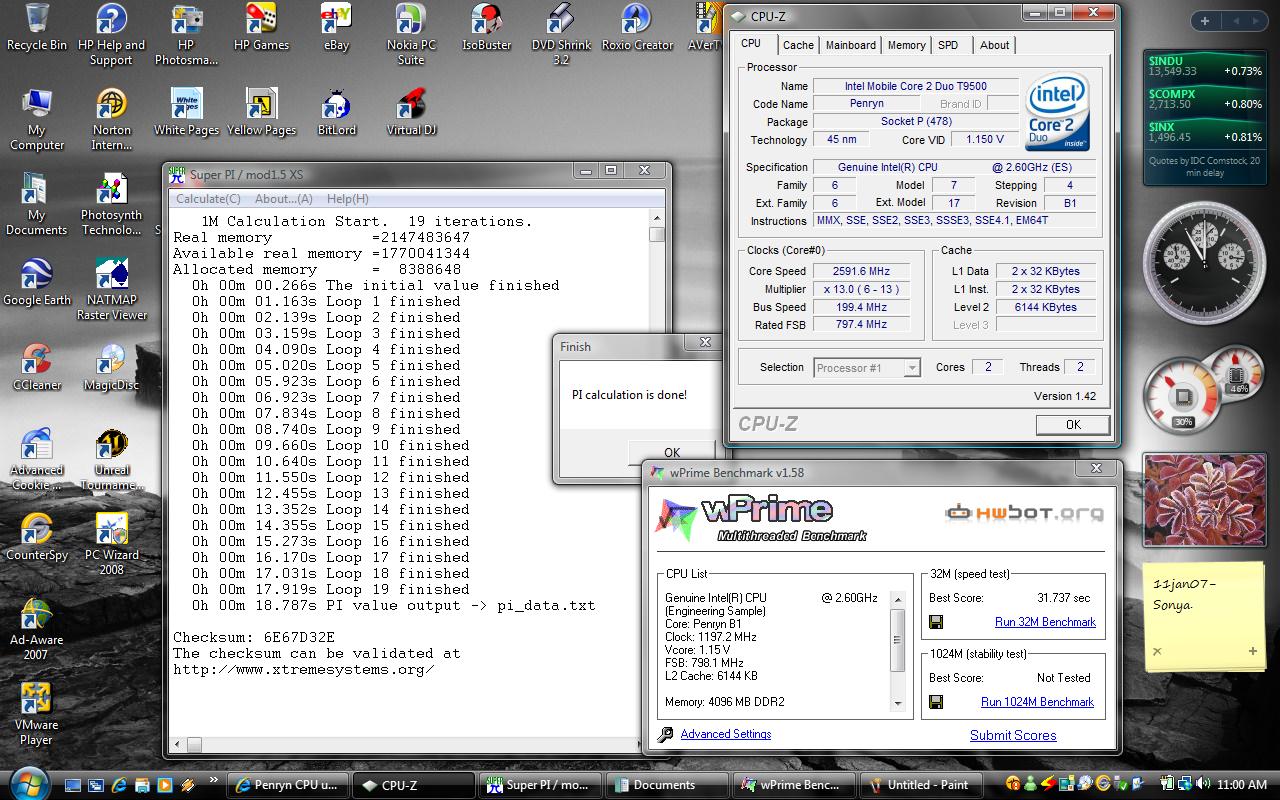Viewport: 1280px width, 800px height.
Task: Open the About tab in CPU-Z
Action: tap(995, 45)
